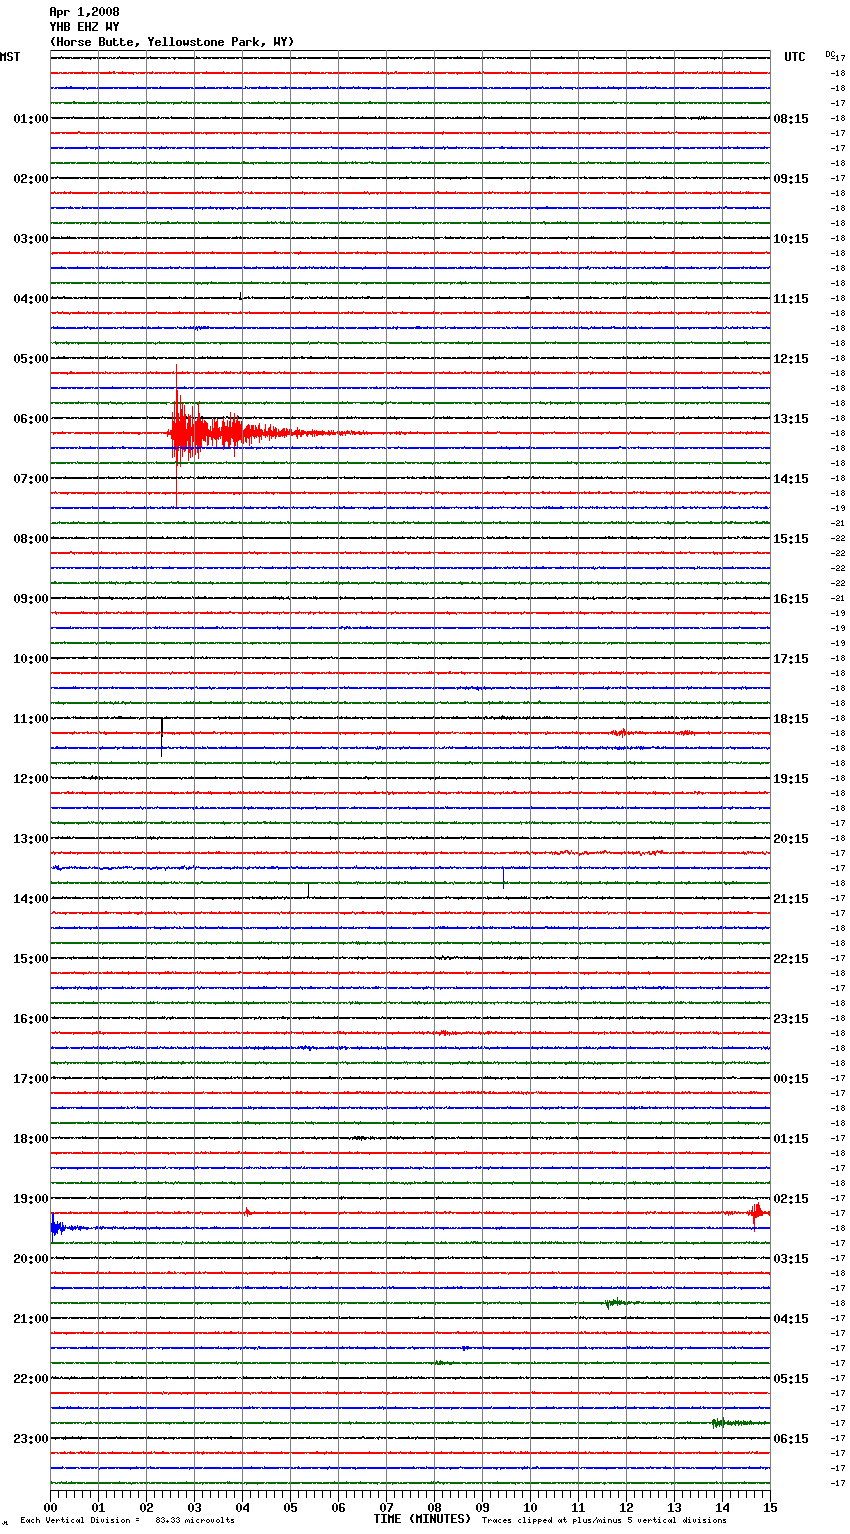Click the 16:00 MST time label

point(31,1019)
